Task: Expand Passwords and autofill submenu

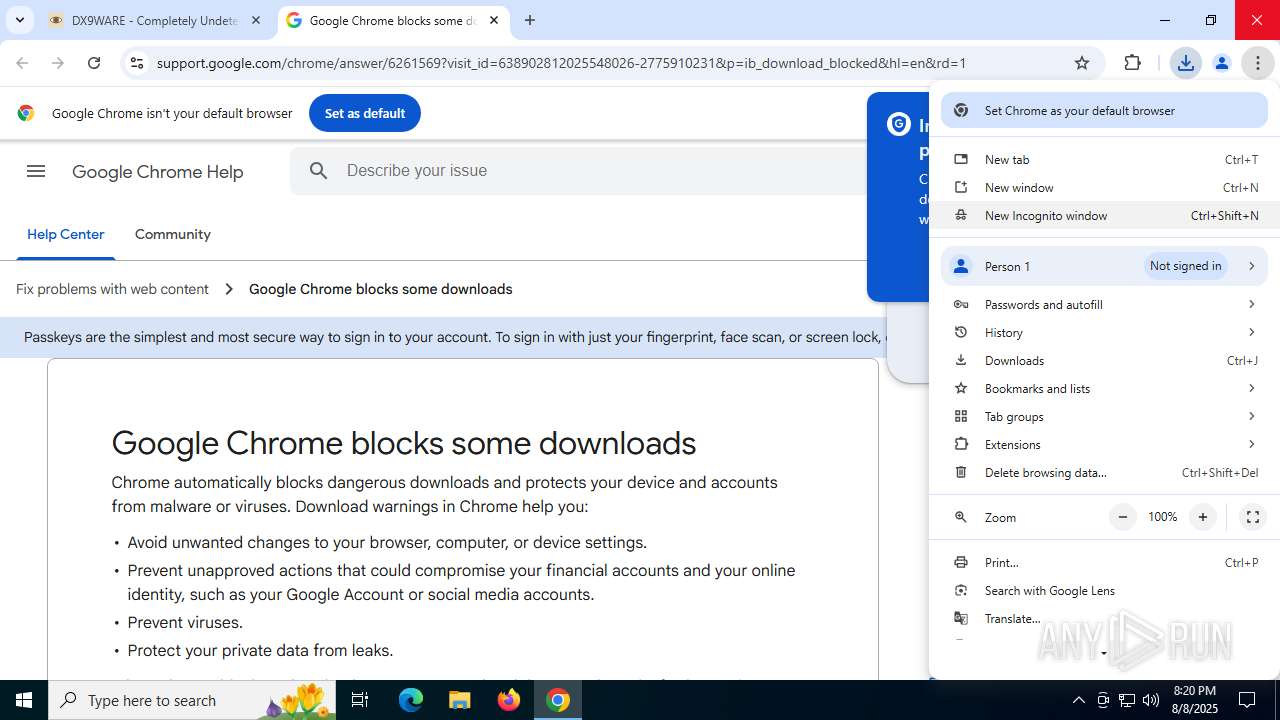Action: coord(1104,305)
